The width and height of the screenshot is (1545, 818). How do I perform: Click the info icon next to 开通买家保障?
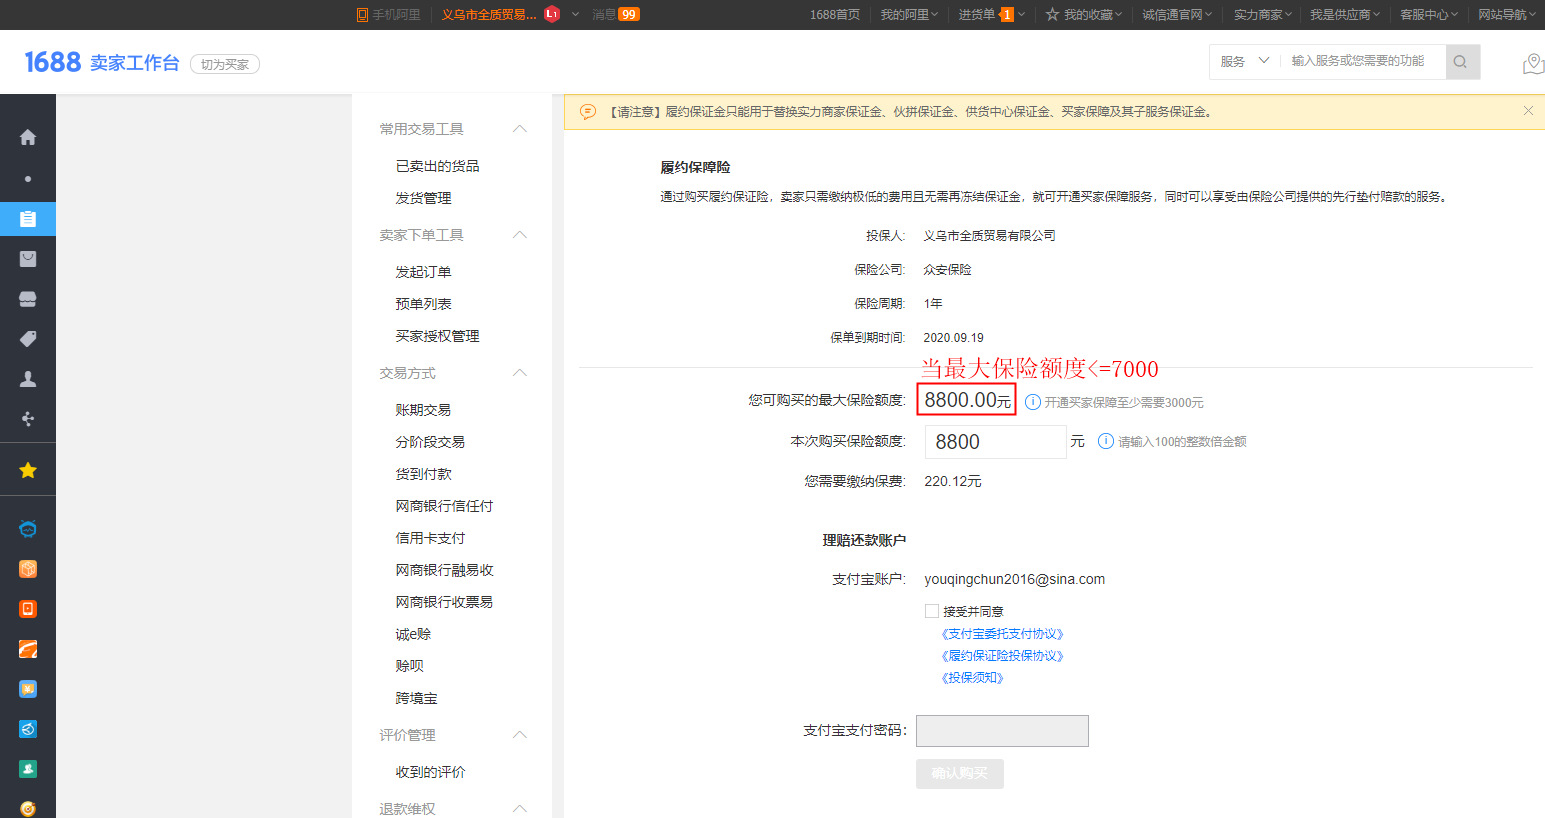(x=1033, y=402)
